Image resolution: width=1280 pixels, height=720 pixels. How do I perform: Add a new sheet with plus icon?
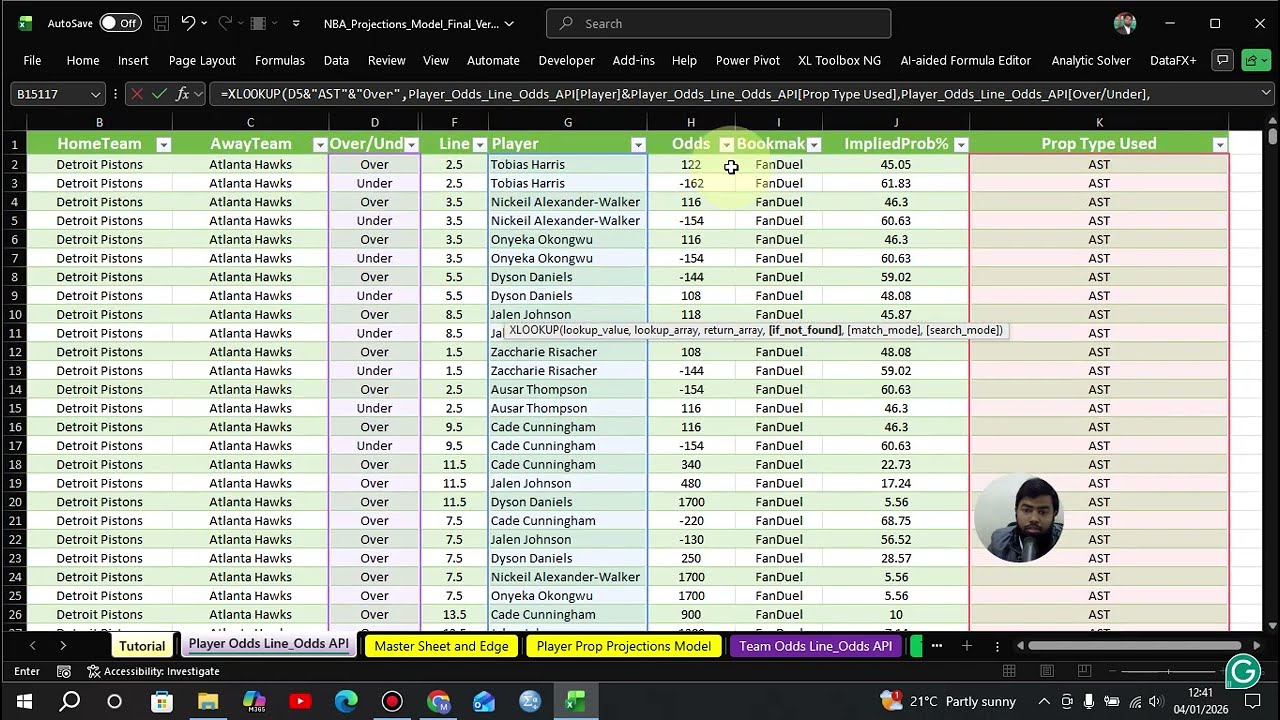pyautogui.click(x=967, y=646)
